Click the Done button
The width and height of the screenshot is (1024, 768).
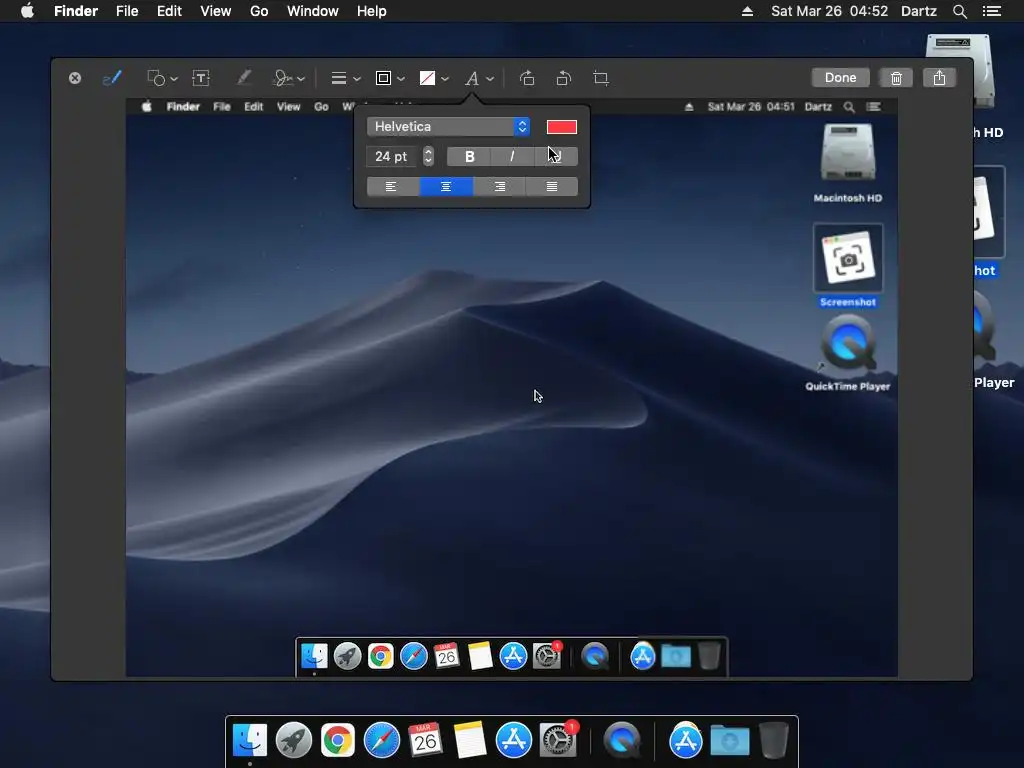(x=840, y=78)
